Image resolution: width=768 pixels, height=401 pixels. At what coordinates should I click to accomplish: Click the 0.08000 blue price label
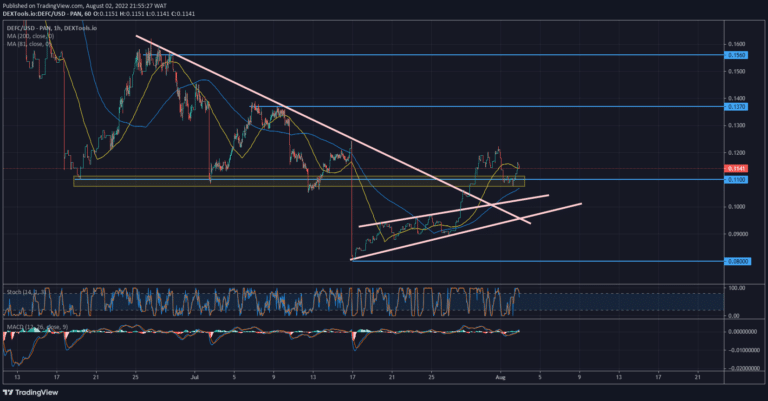pyautogui.click(x=738, y=261)
